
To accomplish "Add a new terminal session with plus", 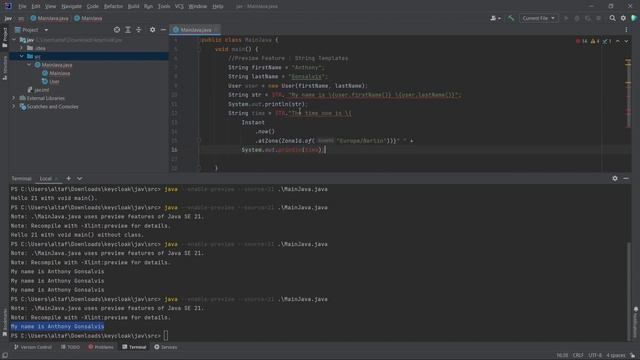I will point(69,178).
